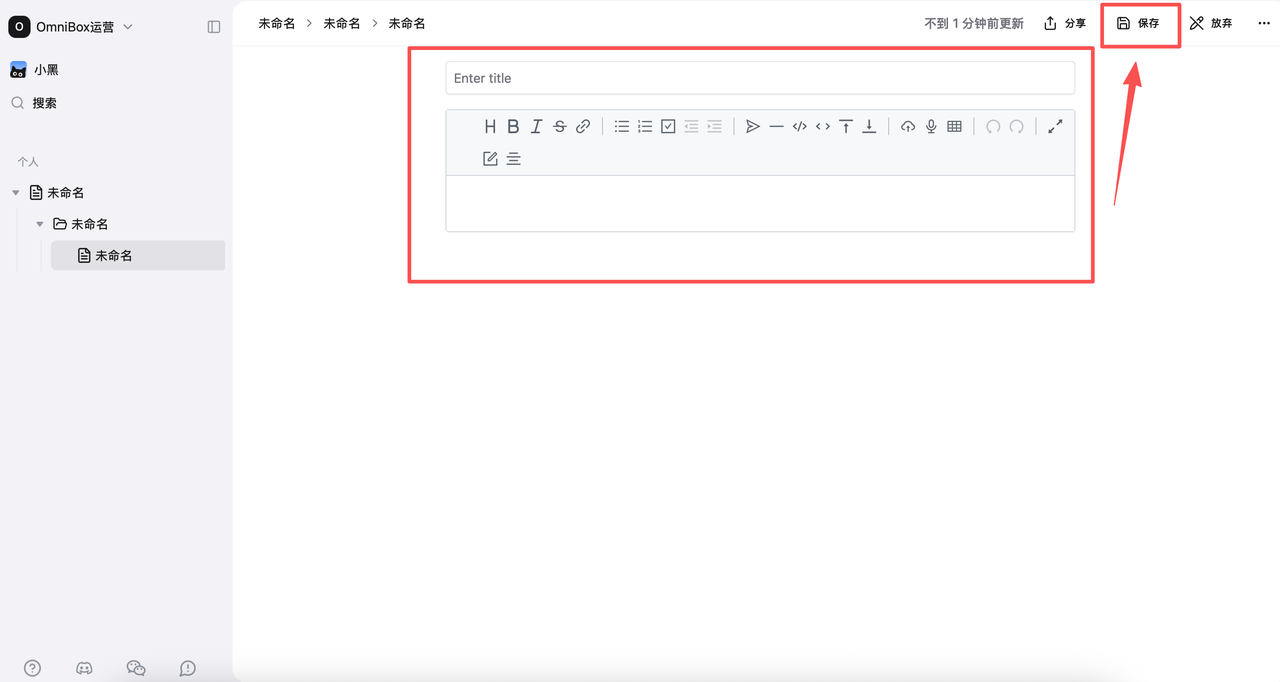Collapse the top-level 未命名 tree node
1280x682 pixels.
point(16,192)
